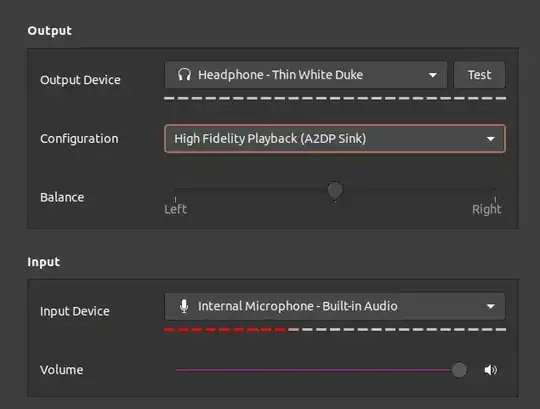Open High Fidelity Playback (A2DP Sink) menu
The width and height of the screenshot is (540, 409).
pyautogui.click(x=335, y=139)
